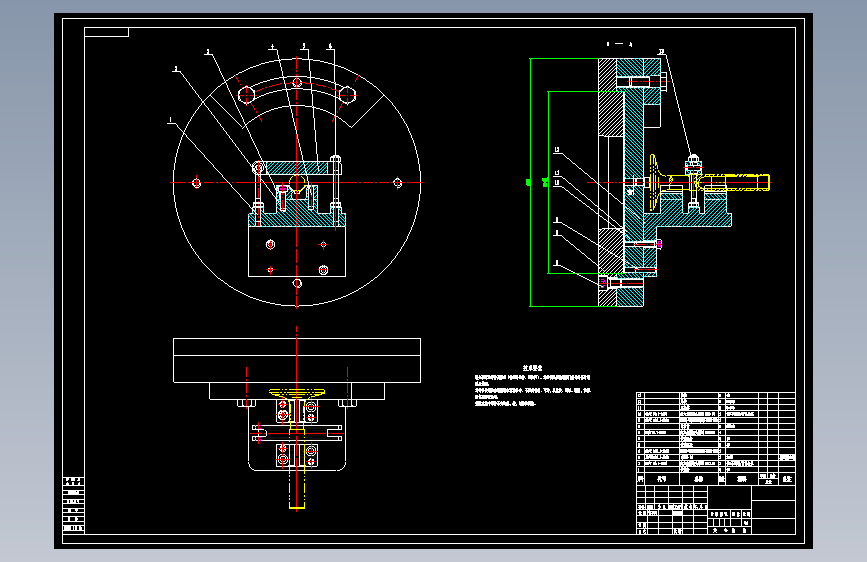Select the parts list header row in the title block
The width and height of the screenshot is (867, 562).
tap(716, 479)
